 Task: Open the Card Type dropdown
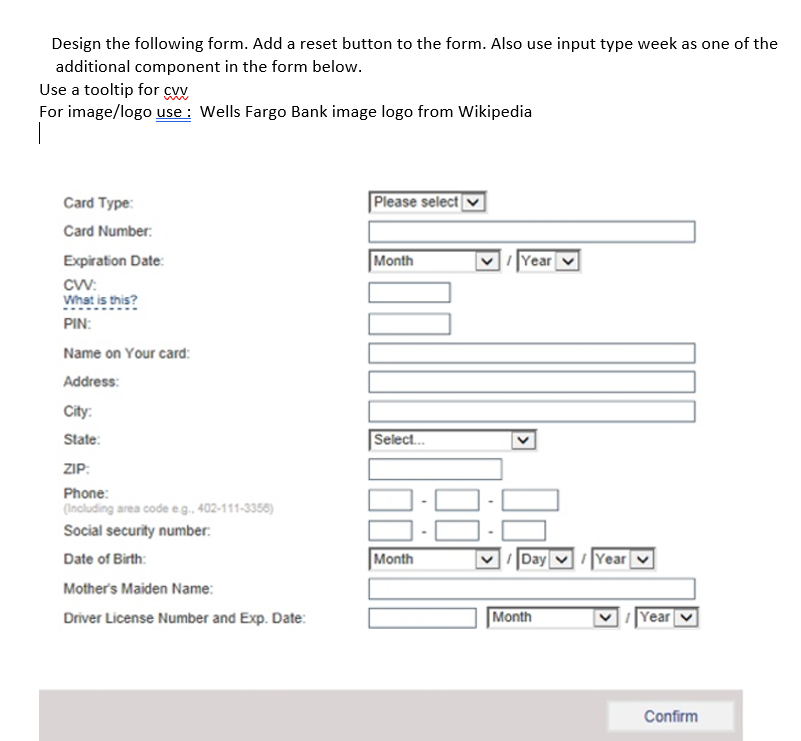click(427, 201)
